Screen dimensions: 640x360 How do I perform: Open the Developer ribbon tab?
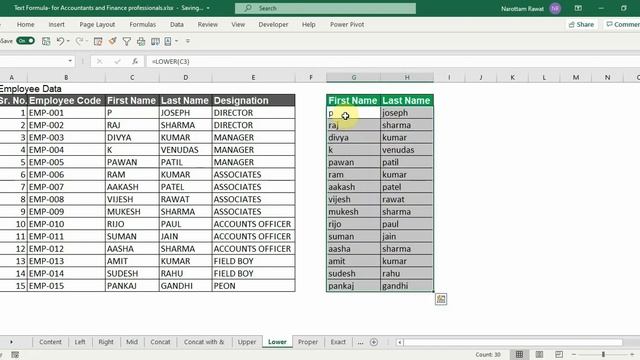click(x=273, y=24)
